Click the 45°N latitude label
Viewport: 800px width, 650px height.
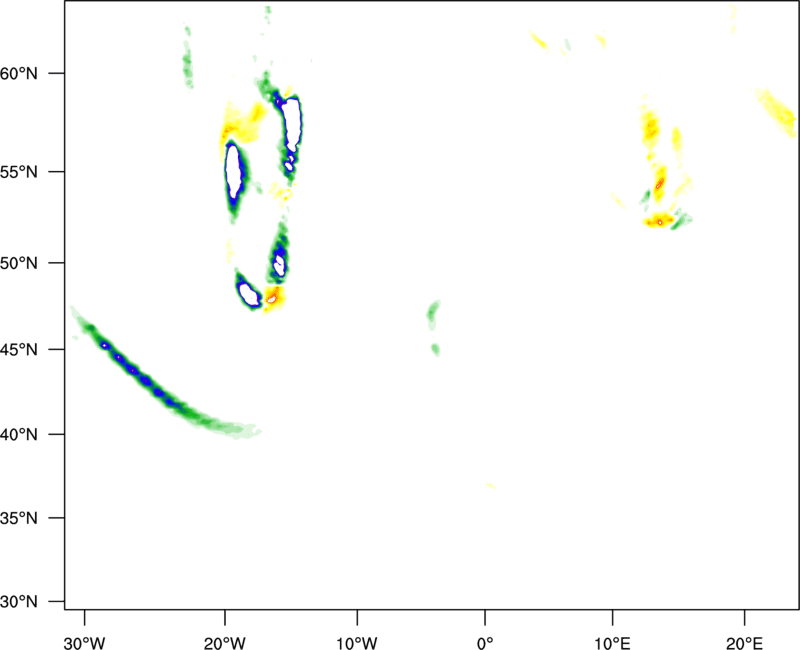tap(19, 349)
